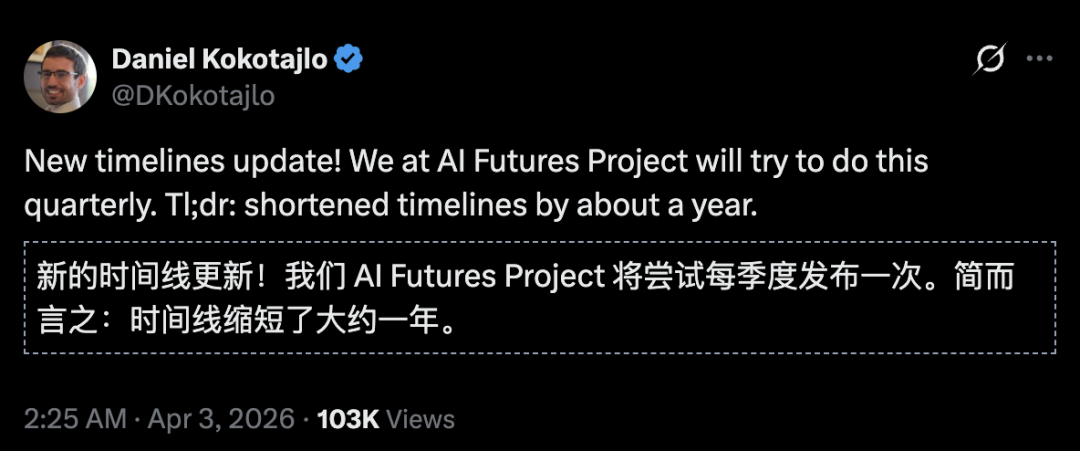
Task: Click the blue verified checkmark badge
Action: (348, 60)
